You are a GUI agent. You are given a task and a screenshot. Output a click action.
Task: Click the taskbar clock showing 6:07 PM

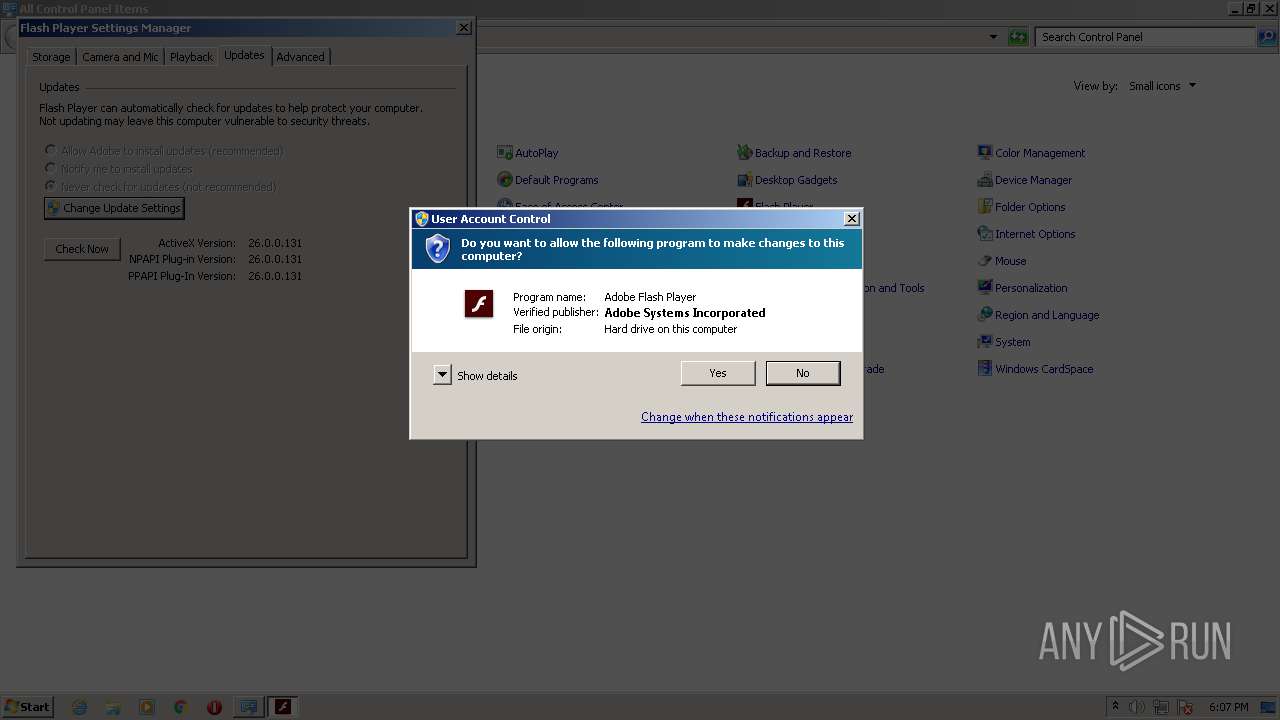1228,707
